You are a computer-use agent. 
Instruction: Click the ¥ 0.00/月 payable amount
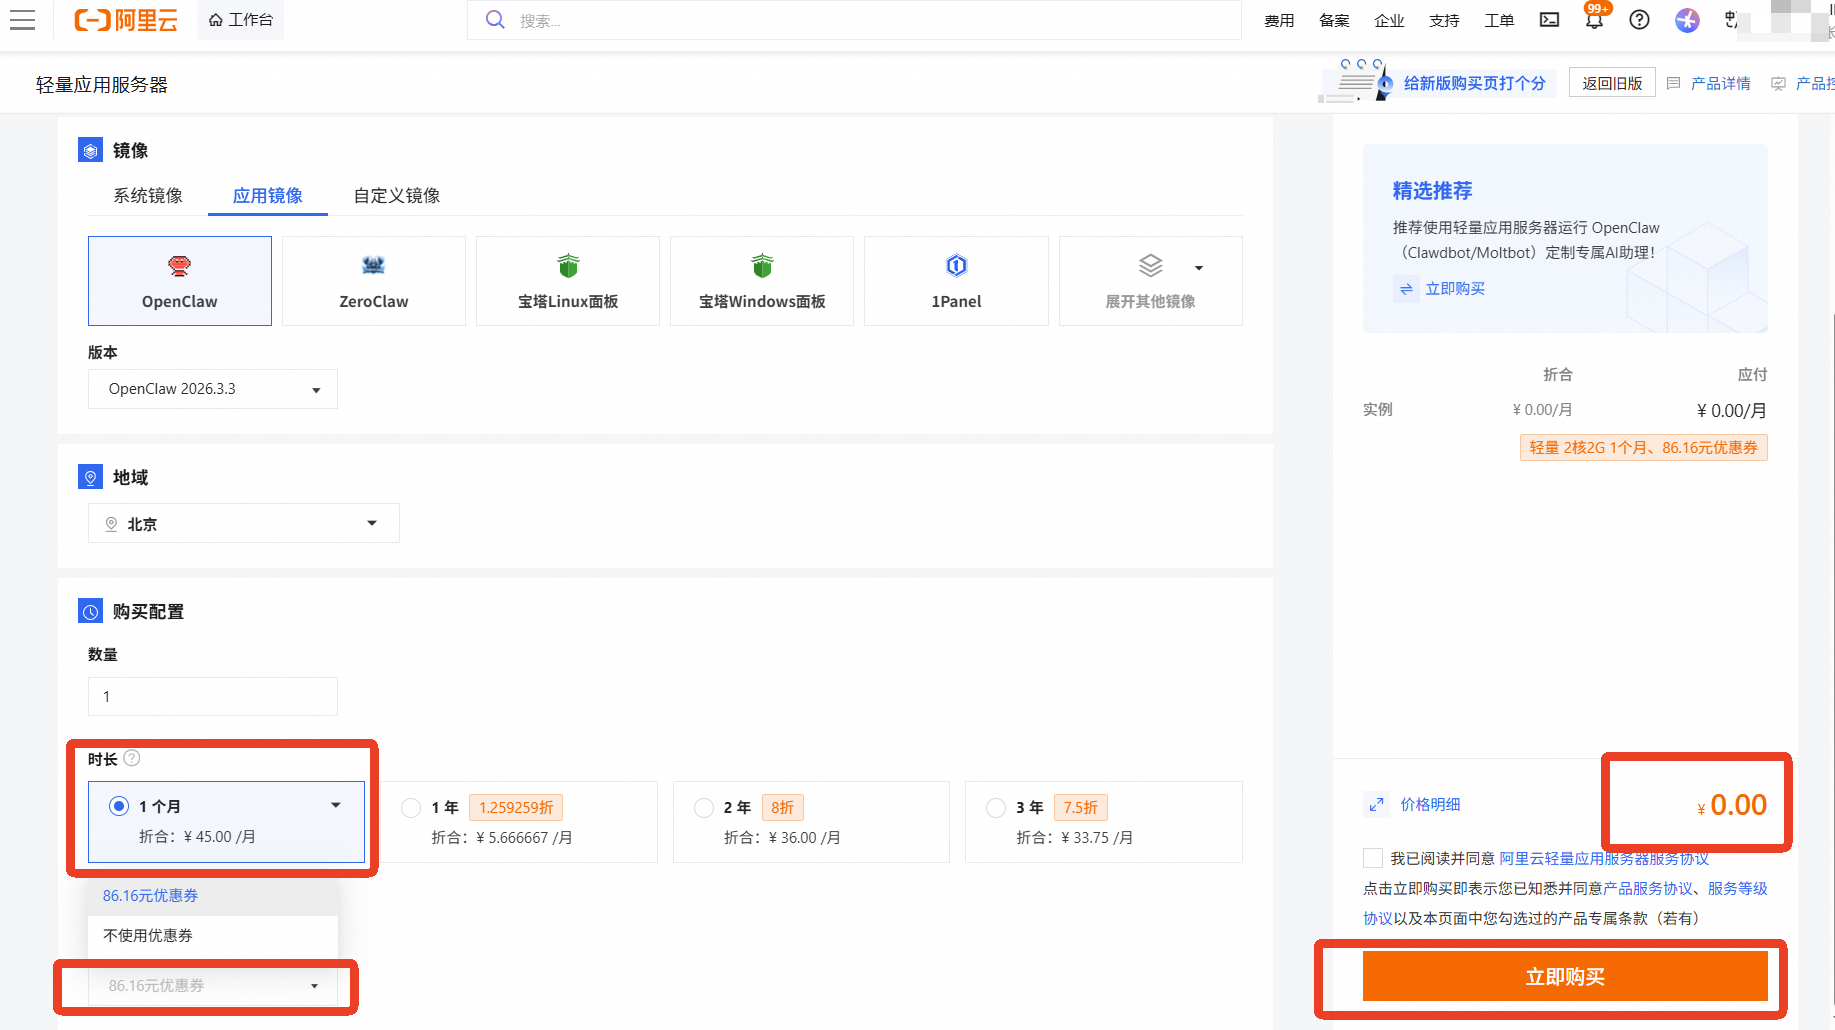point(1731,410)
